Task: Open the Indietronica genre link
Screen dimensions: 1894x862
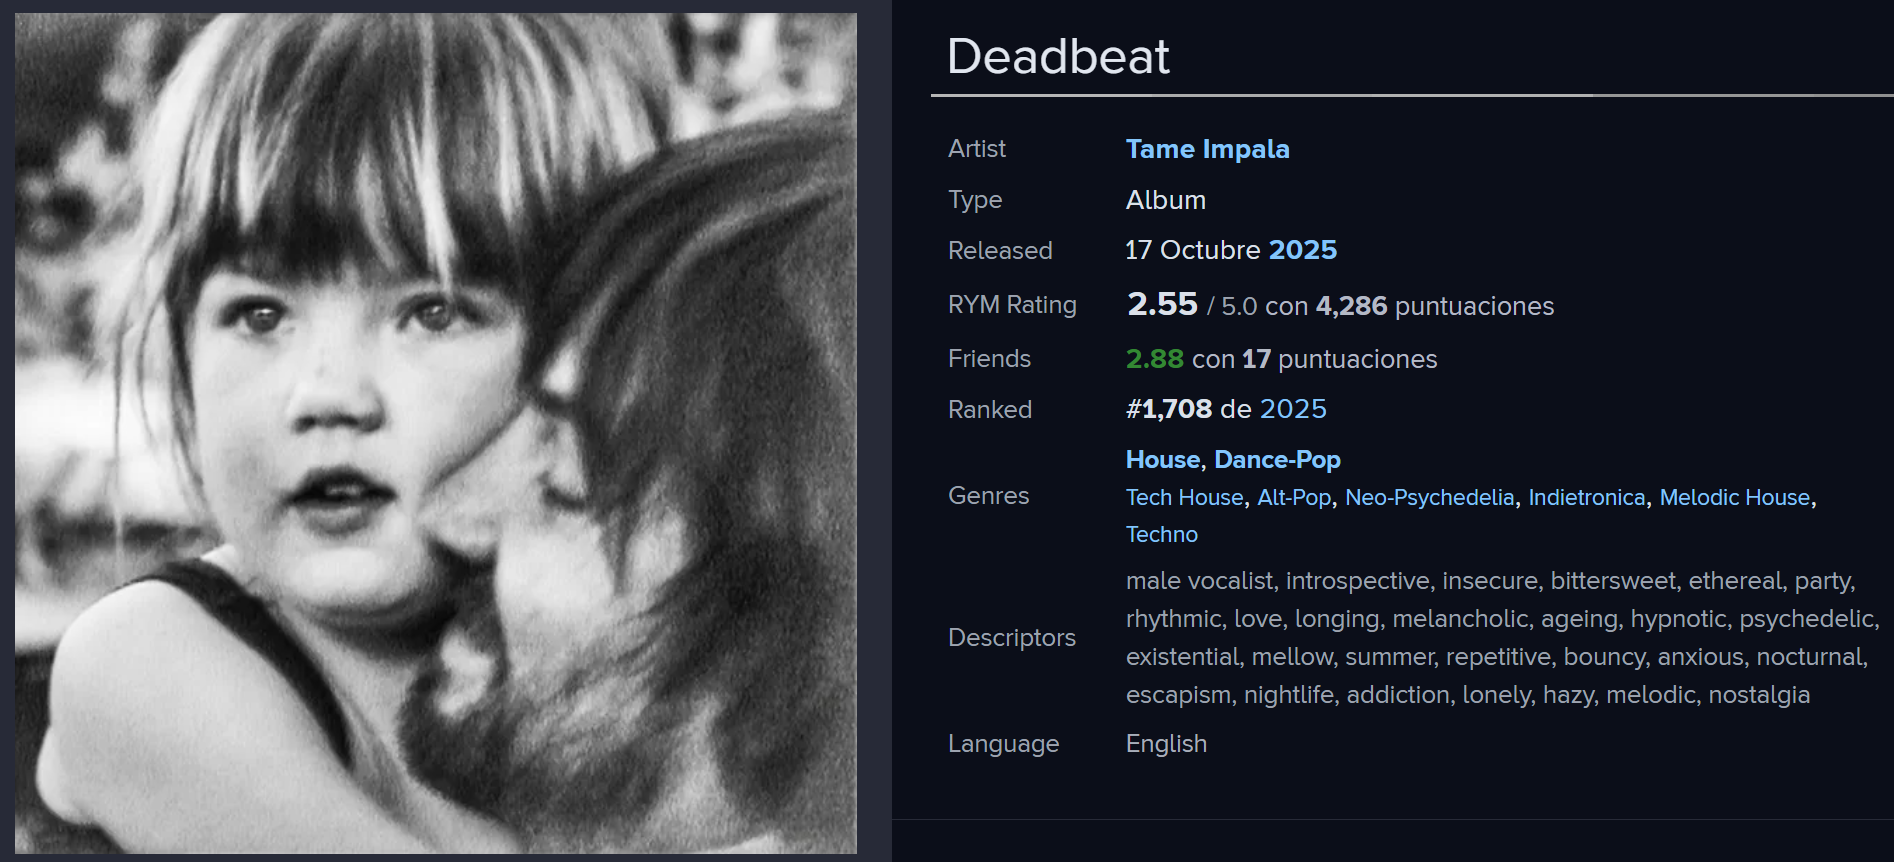Action: point(1586,498)
